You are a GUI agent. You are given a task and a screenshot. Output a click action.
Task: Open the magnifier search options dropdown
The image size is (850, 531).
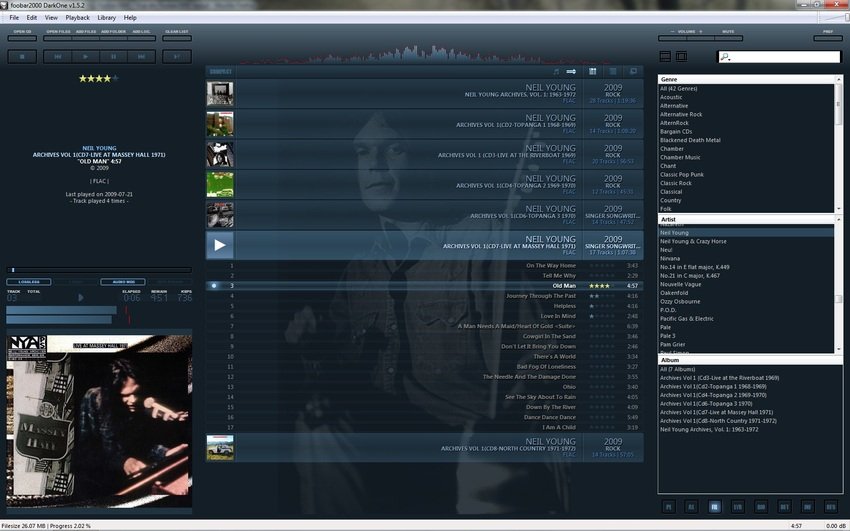click(725, 57)
